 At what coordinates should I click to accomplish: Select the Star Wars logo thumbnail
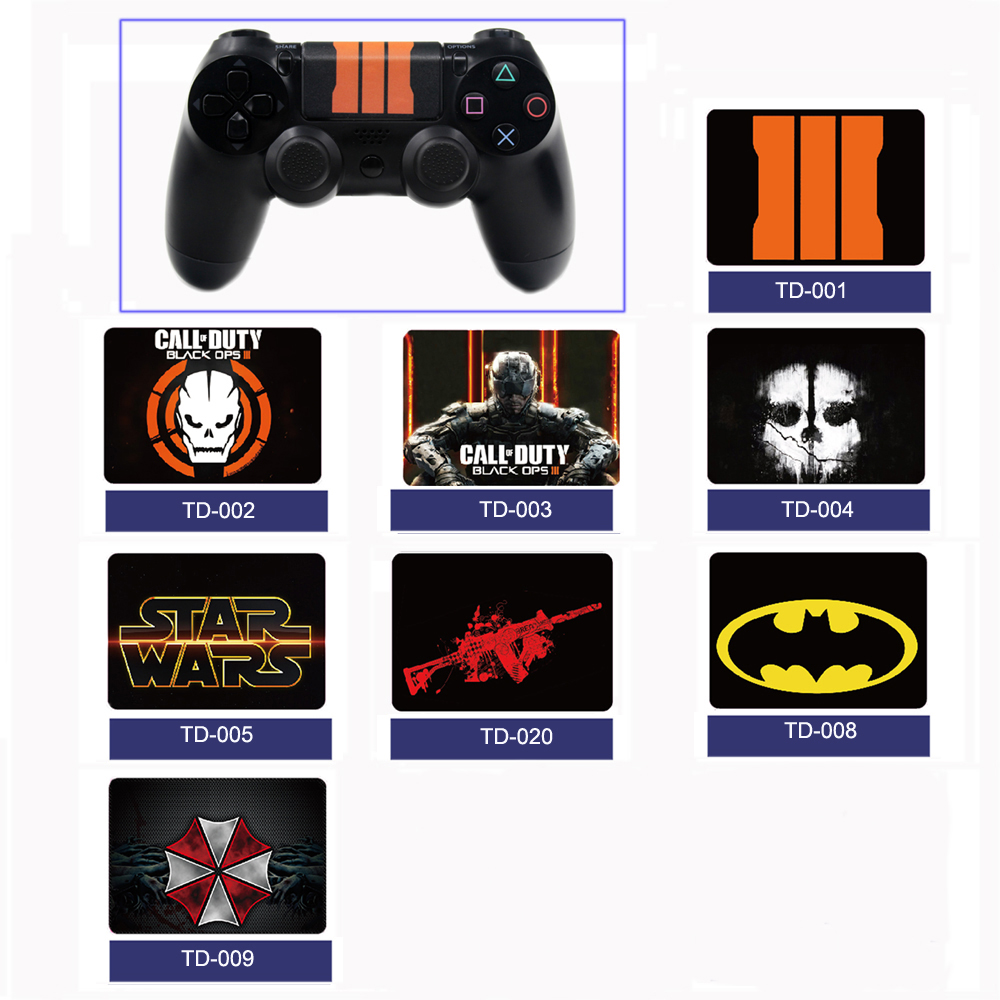[216, 631]
